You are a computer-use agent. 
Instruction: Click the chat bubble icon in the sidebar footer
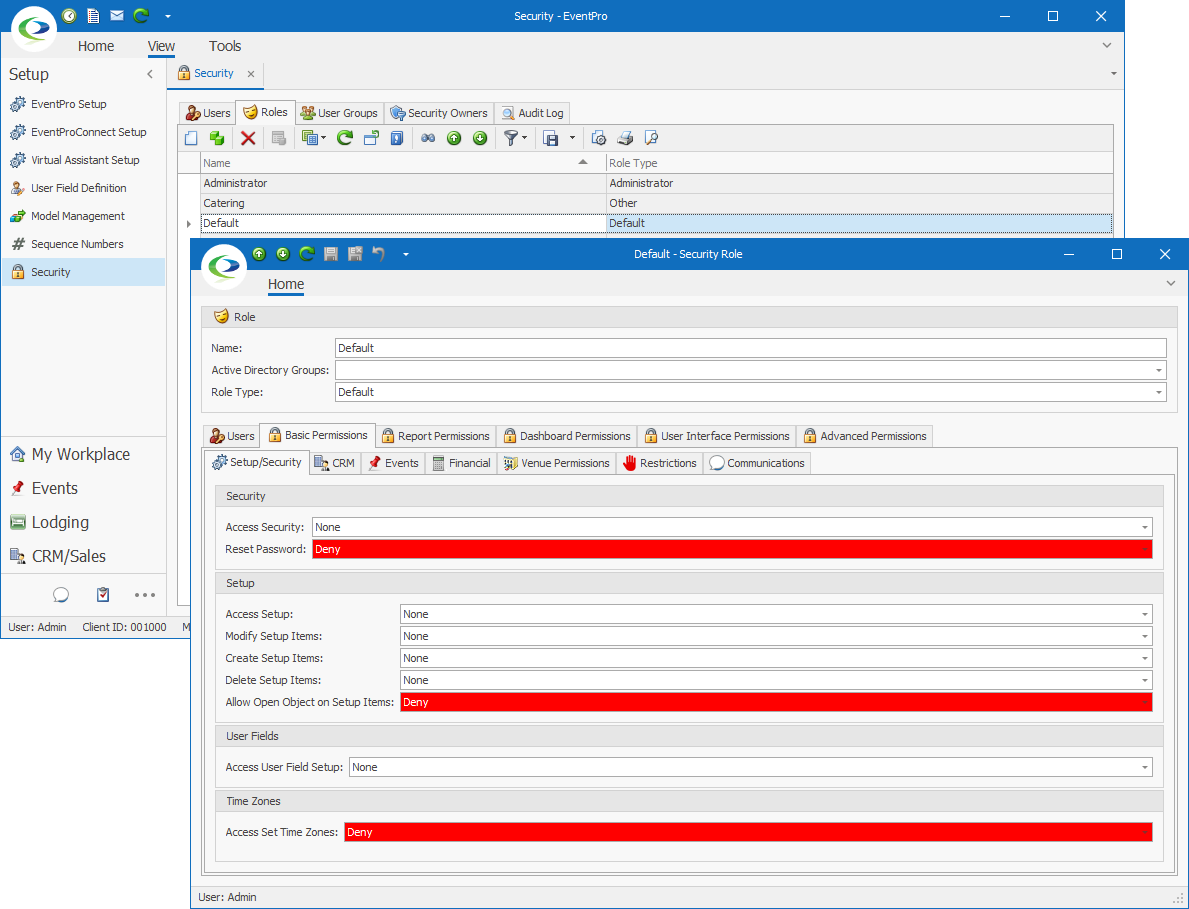[x=61, y=595]
